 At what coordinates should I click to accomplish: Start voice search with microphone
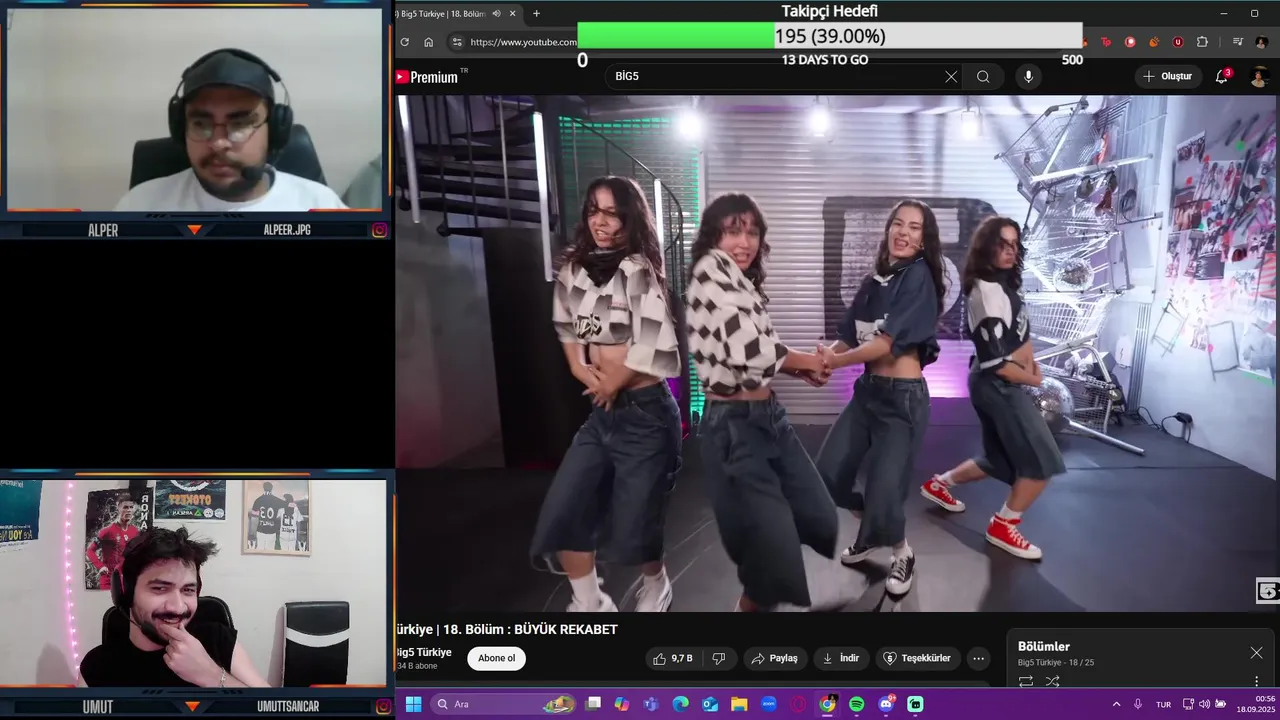click(1028, 77)
